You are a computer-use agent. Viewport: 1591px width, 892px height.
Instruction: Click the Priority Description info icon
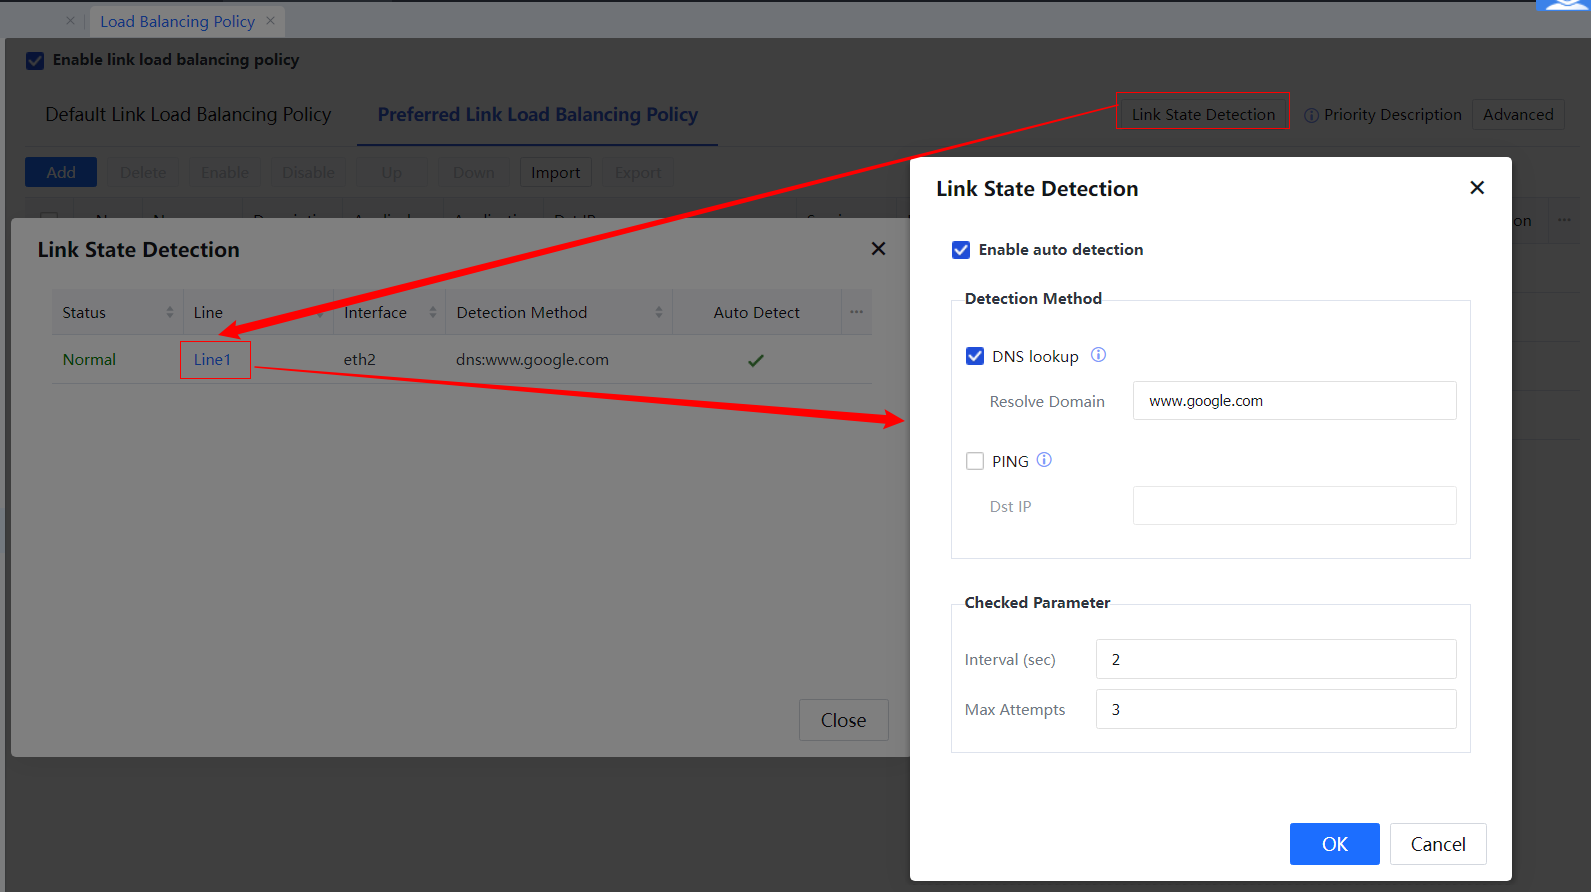point(1311,116)
